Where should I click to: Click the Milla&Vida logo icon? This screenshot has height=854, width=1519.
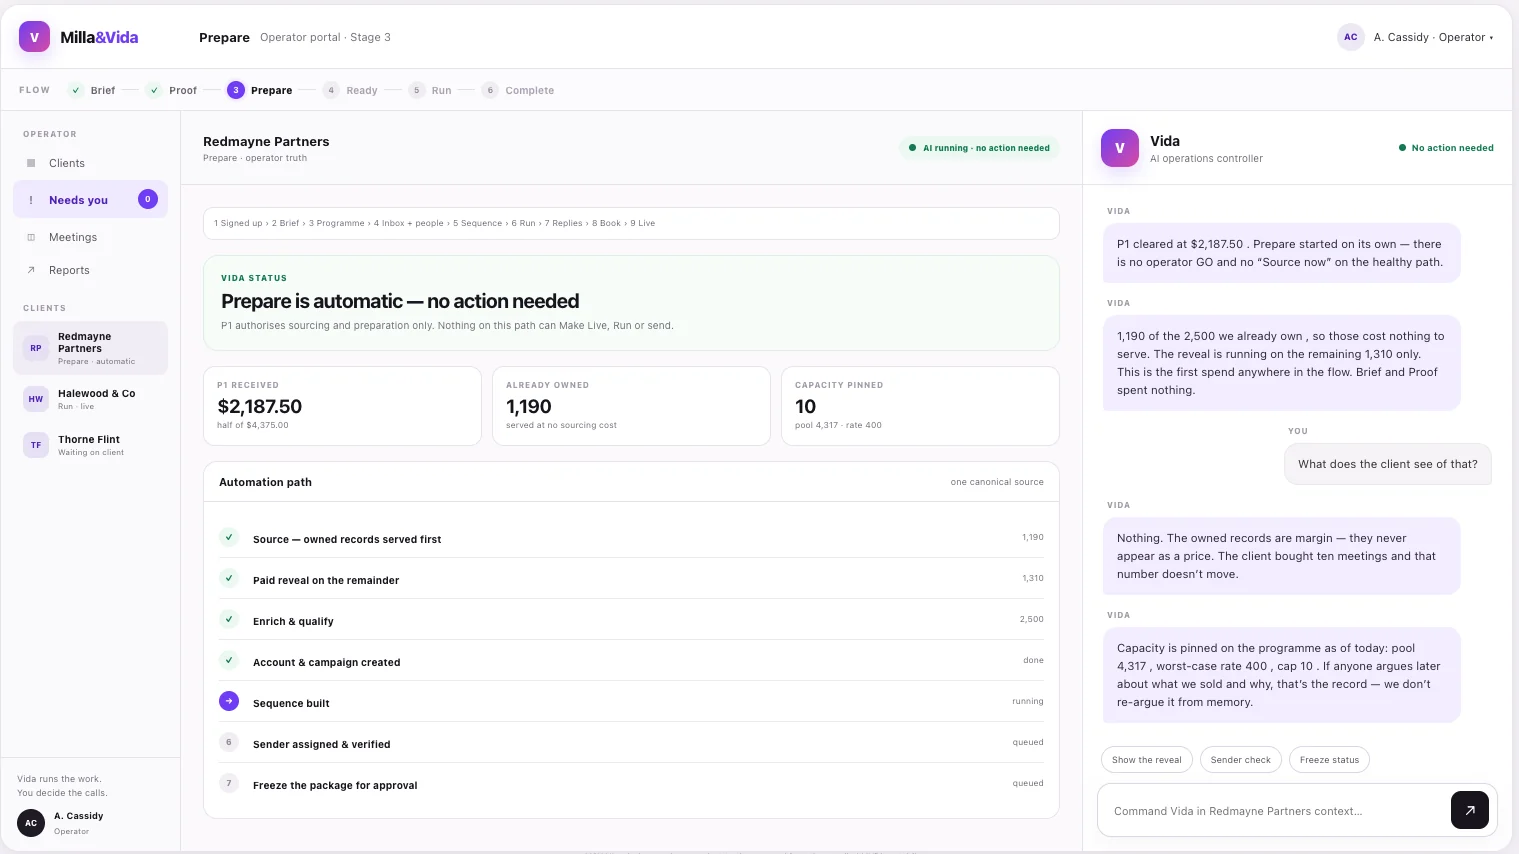coord(34,37)
